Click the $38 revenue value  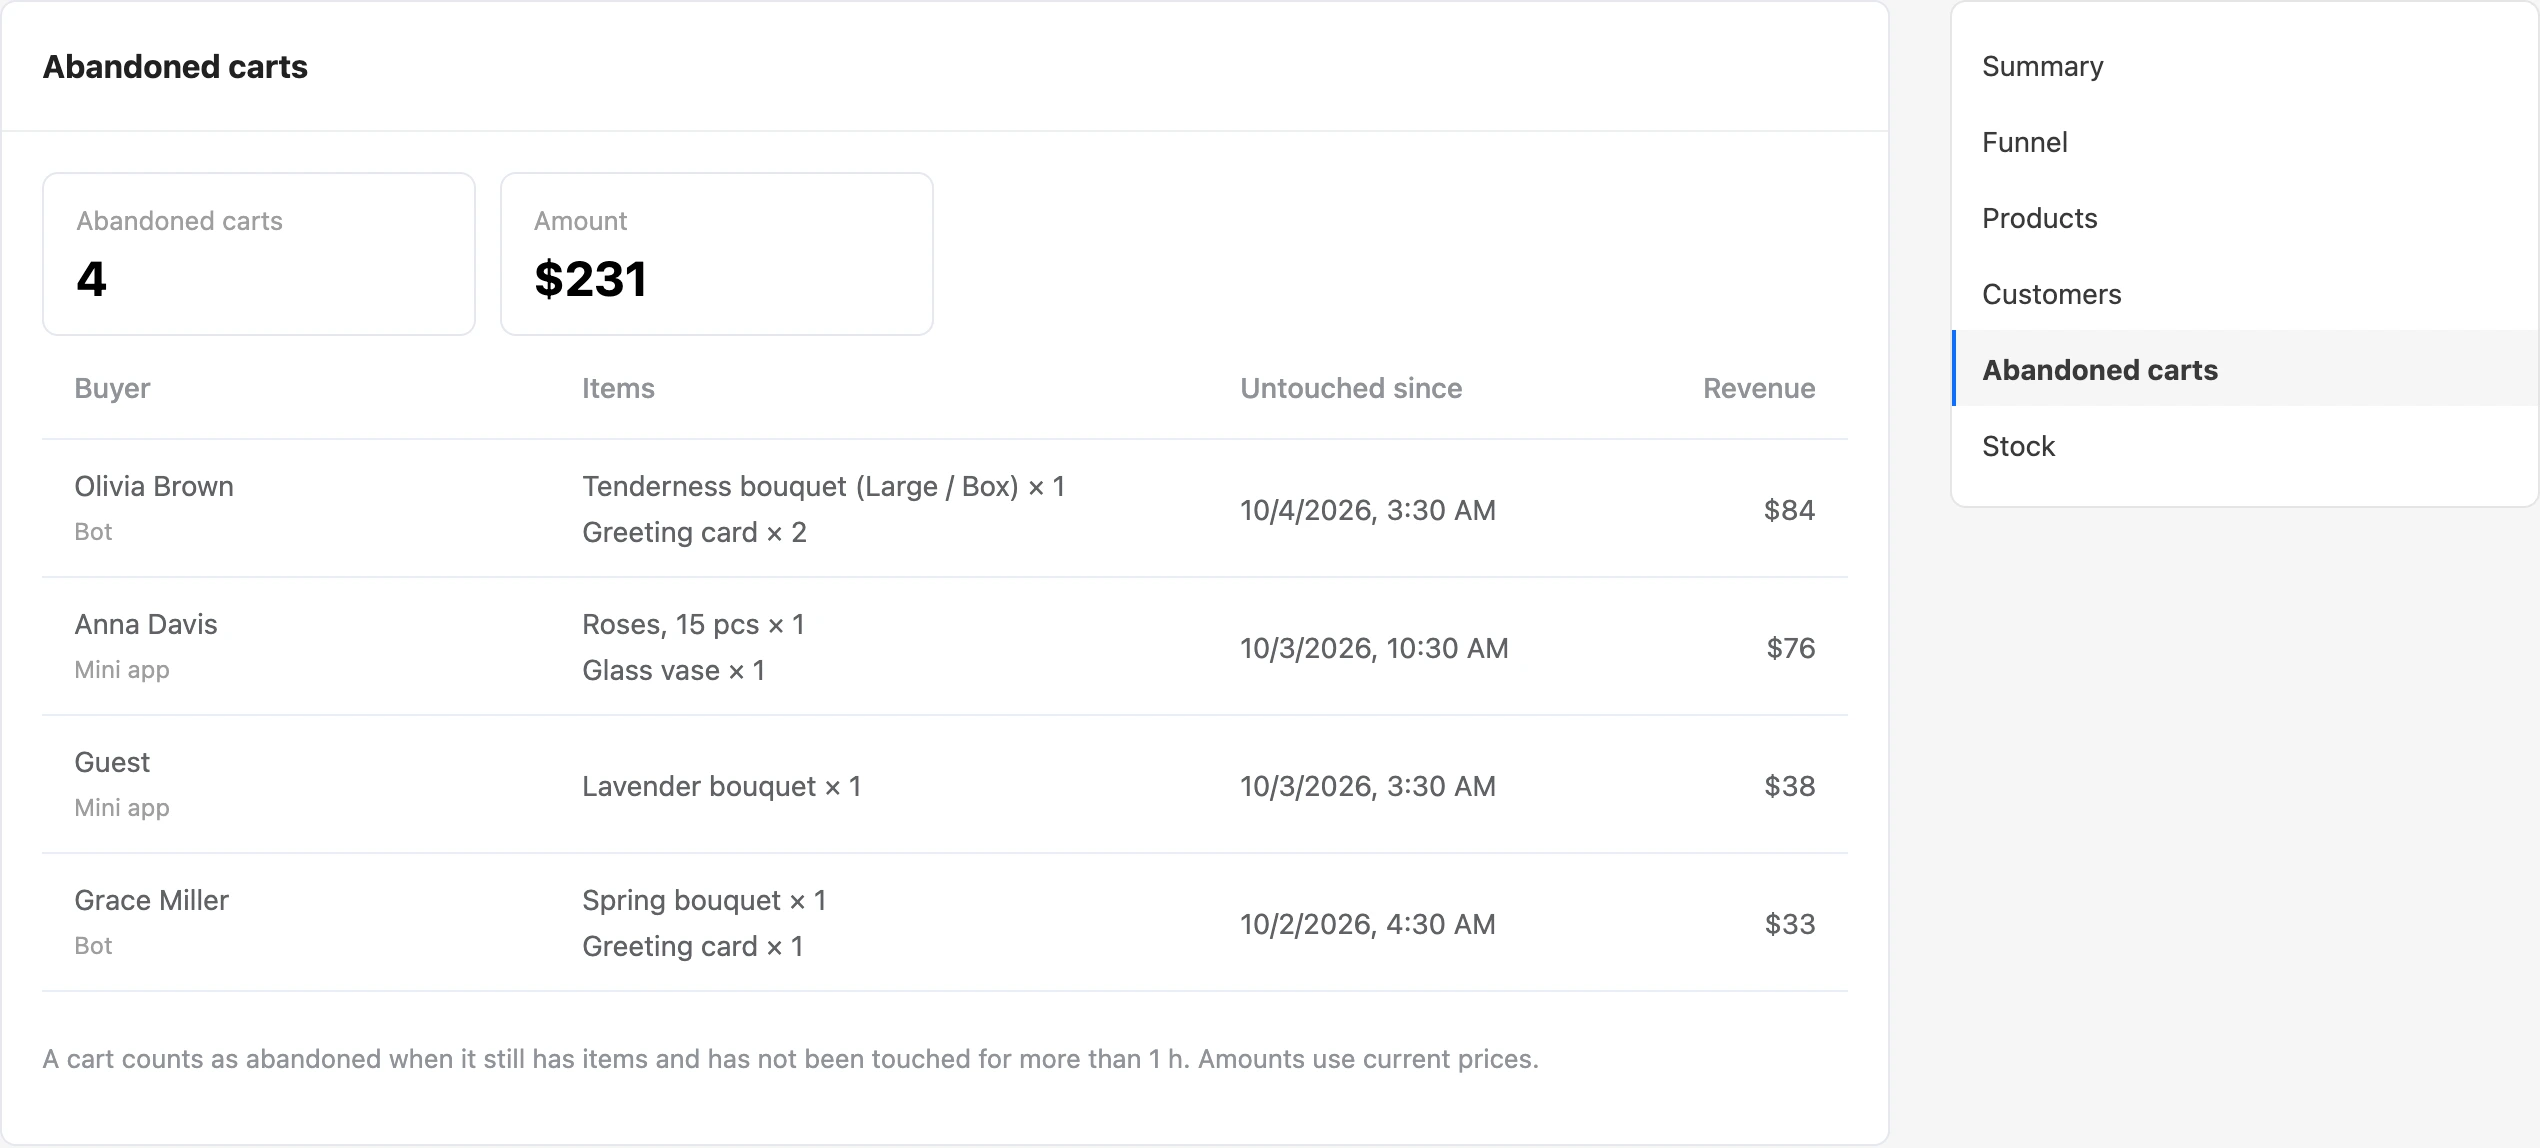[x=1789, y=786]
